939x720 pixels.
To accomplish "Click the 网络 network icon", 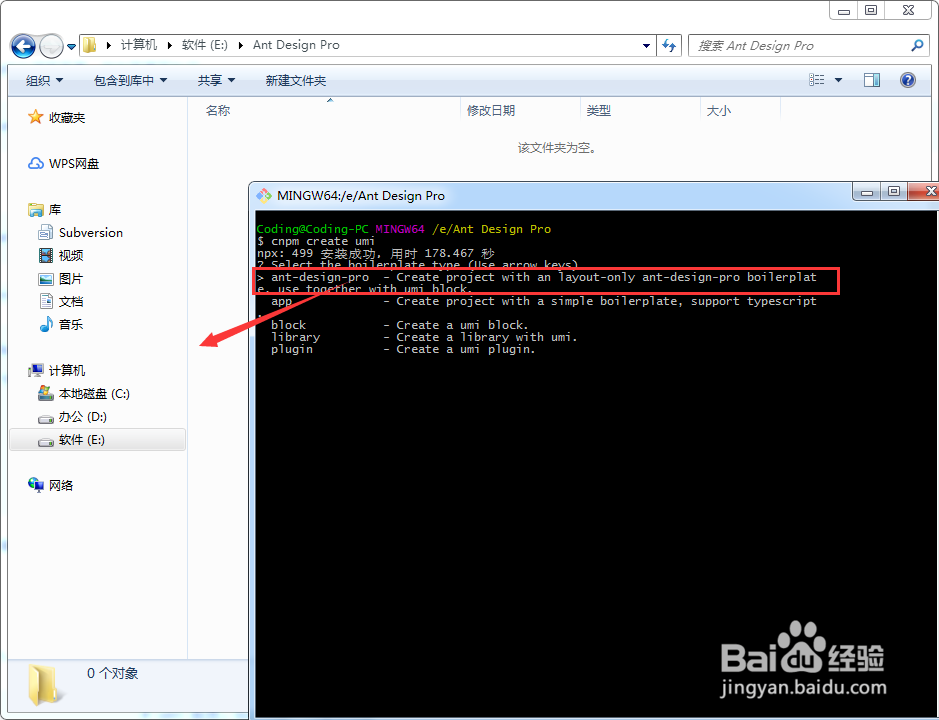I will [x=36, y=485].
